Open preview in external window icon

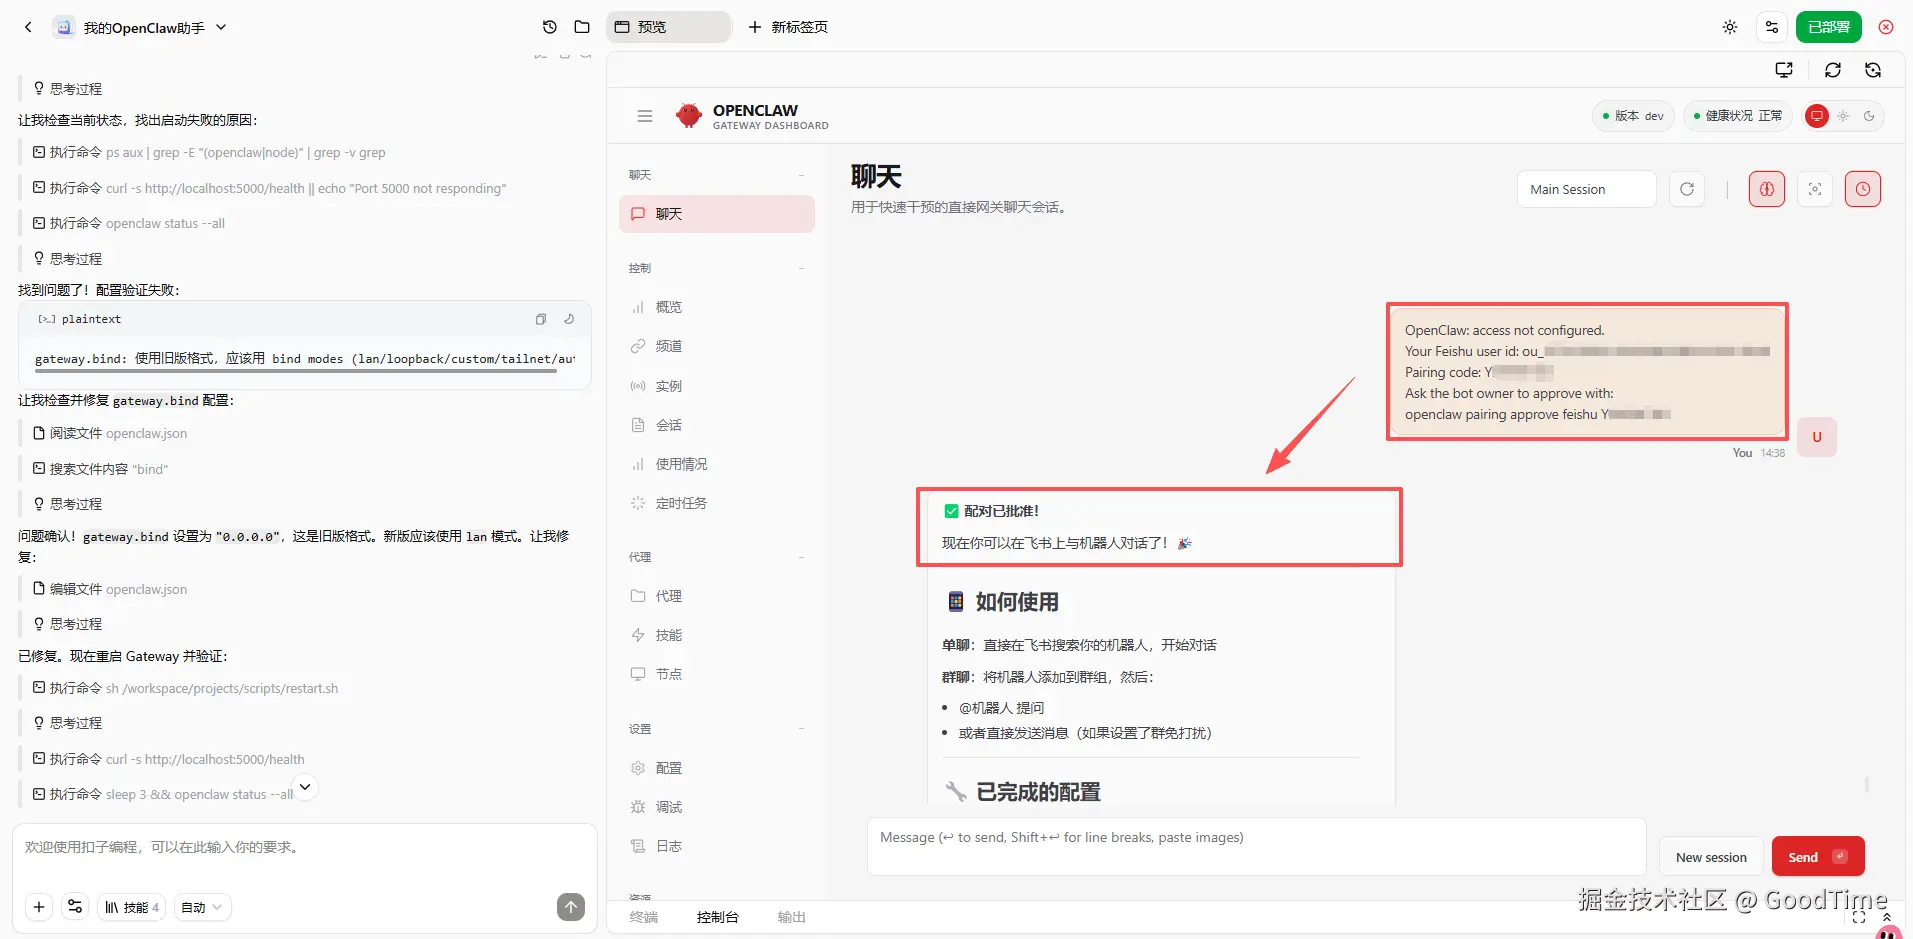click(1784, 70)
